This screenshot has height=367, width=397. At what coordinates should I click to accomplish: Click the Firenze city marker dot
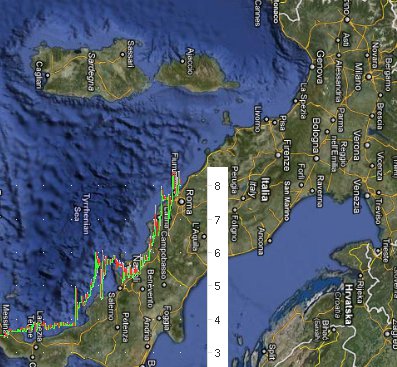click(278, 155)
